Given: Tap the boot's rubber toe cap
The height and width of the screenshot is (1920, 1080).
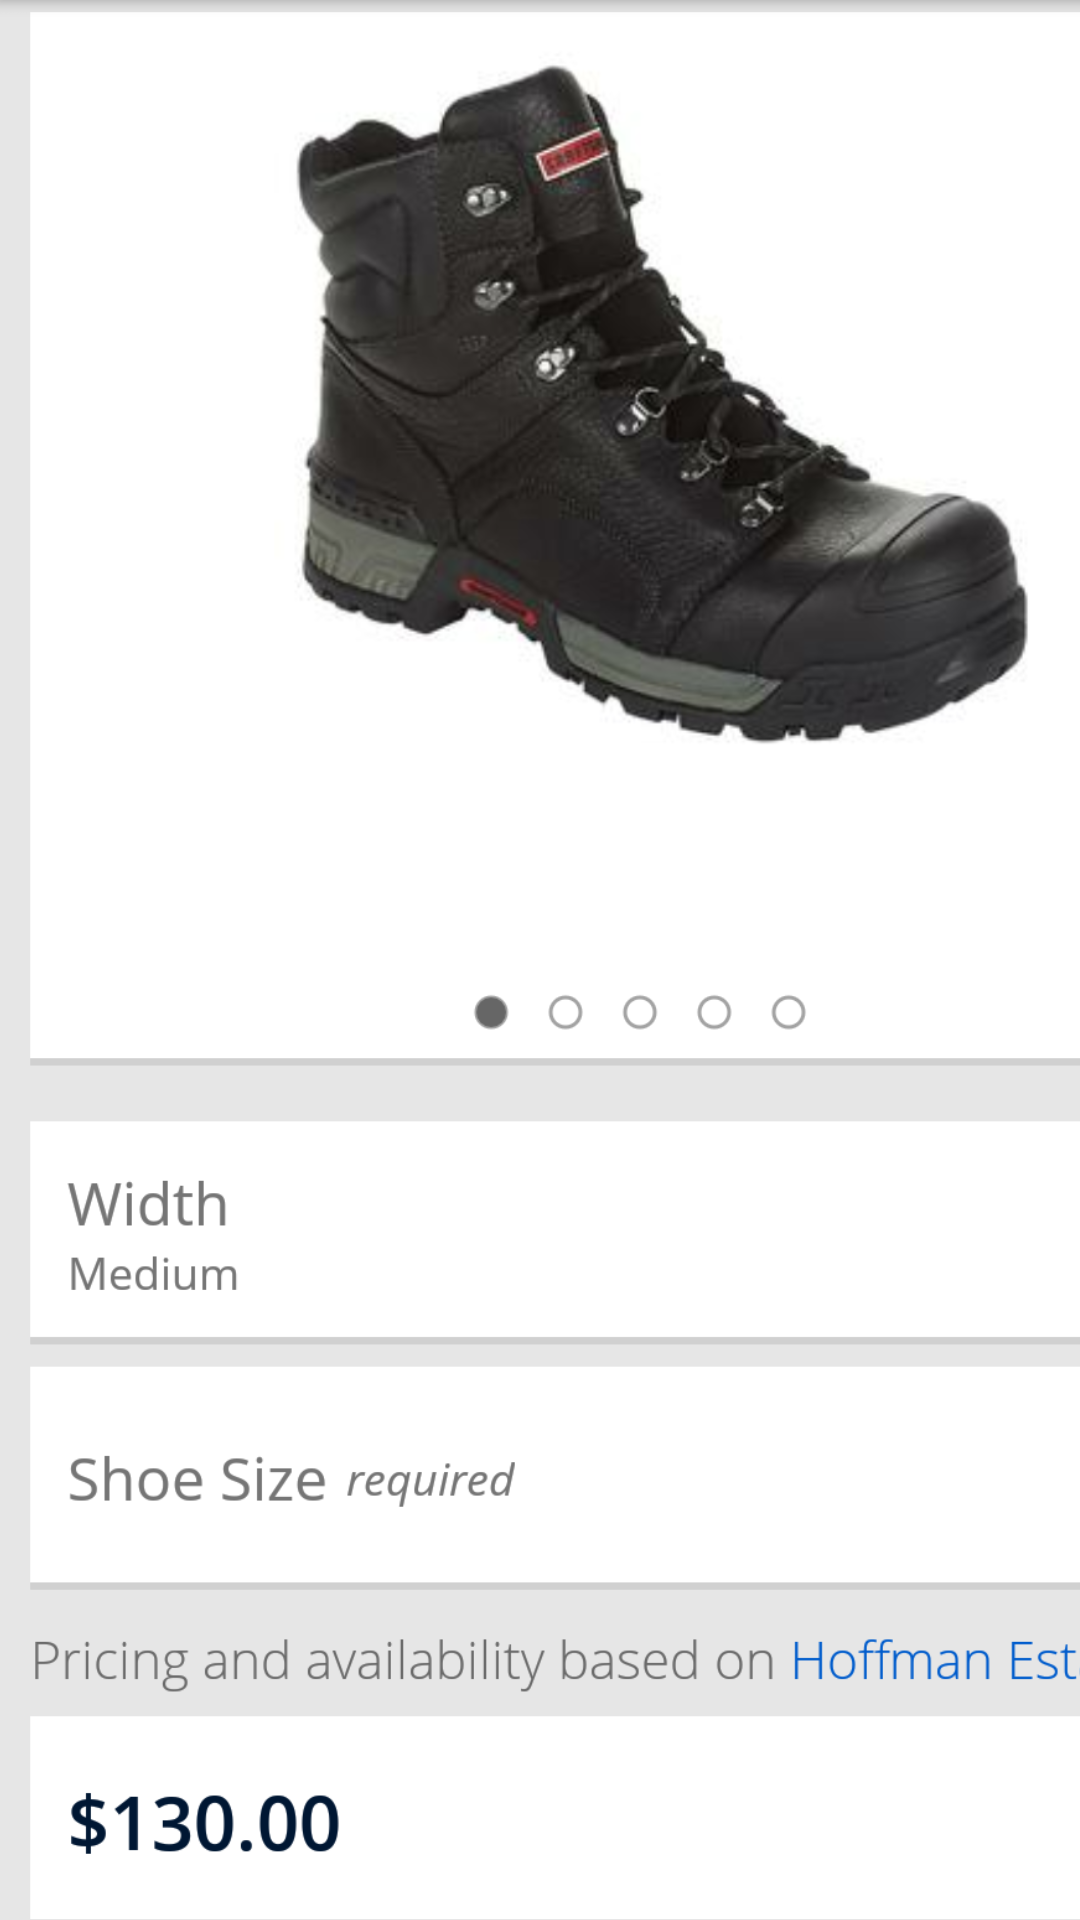Looking at the screenshot, I should (900, 580).
